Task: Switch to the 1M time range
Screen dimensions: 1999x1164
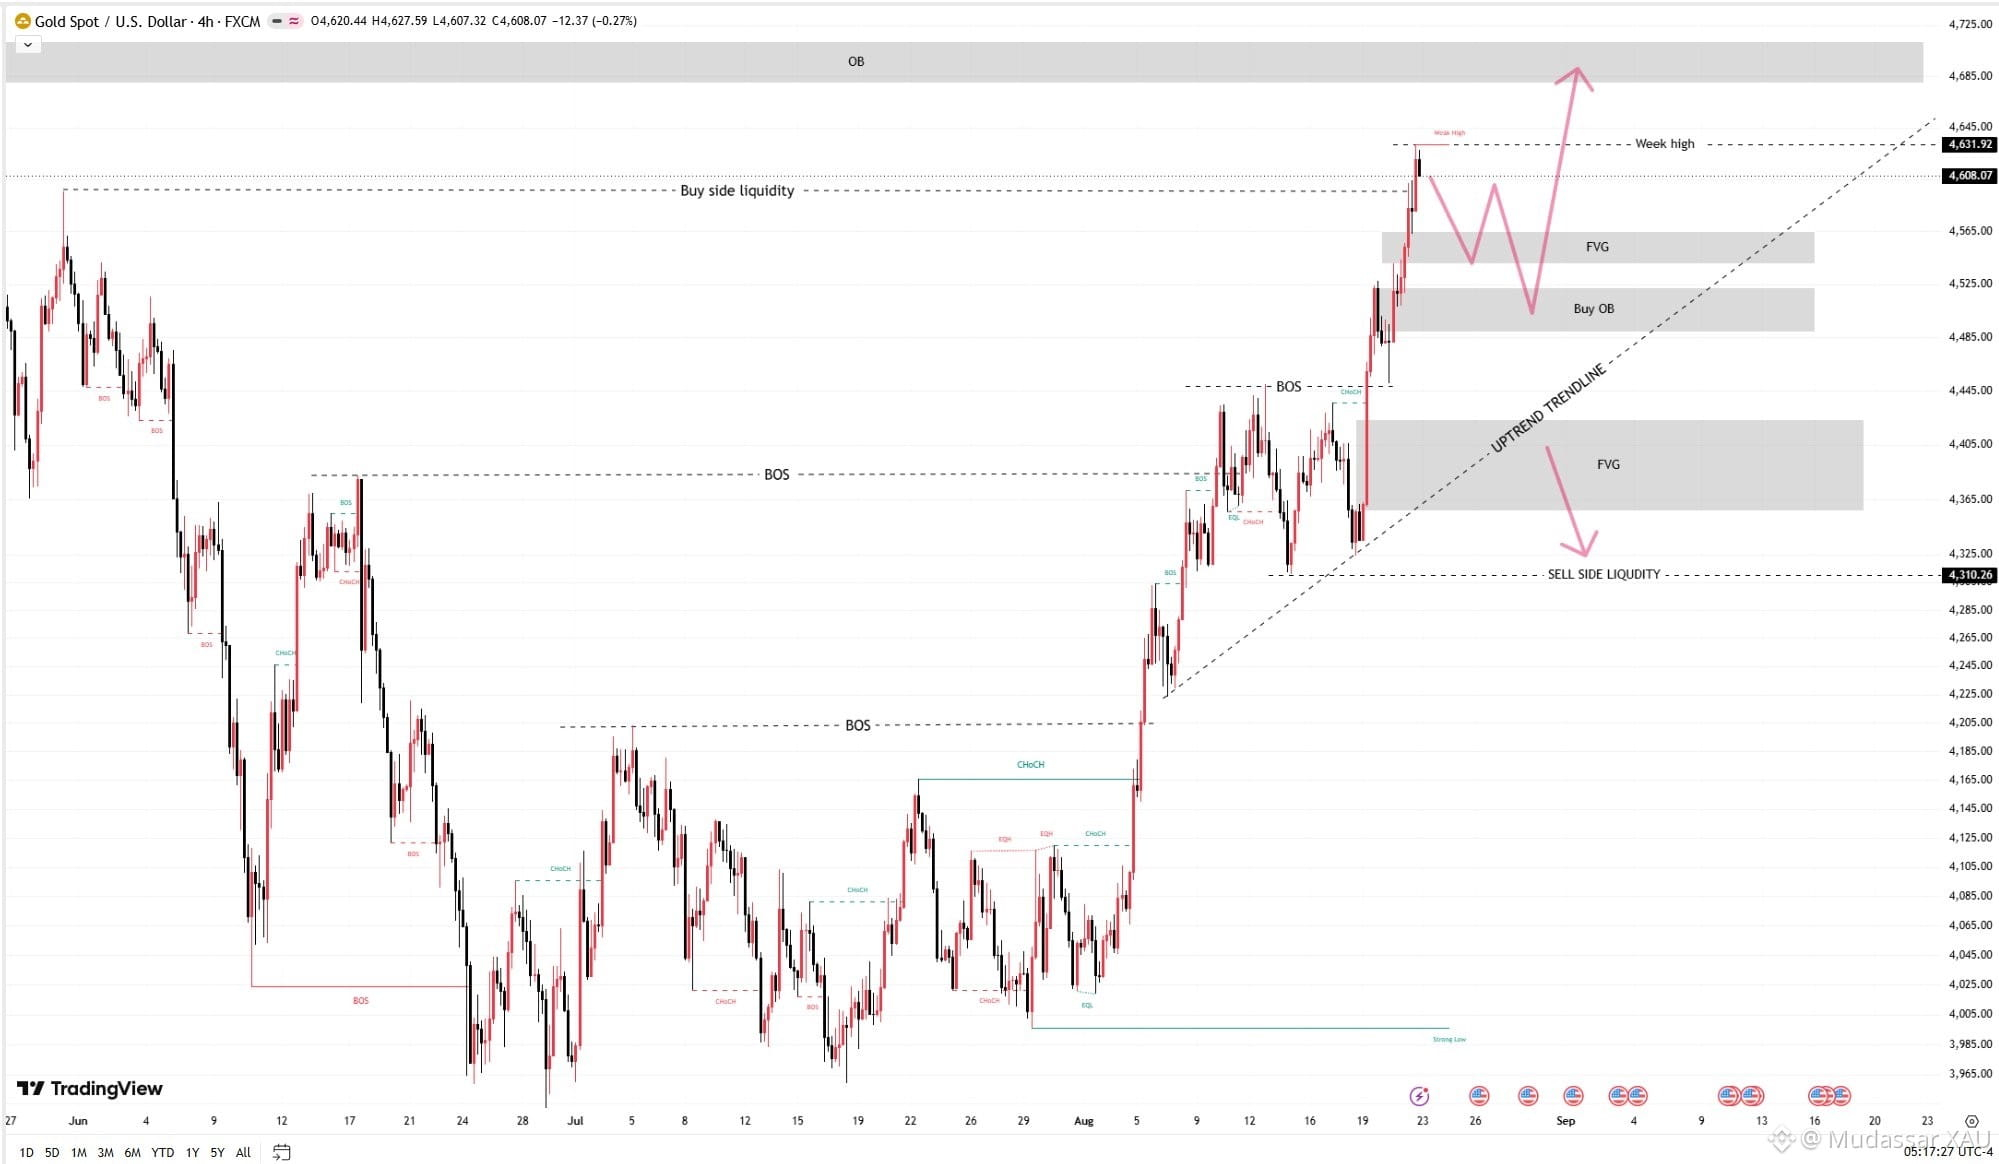Action: pos(78,1152)
